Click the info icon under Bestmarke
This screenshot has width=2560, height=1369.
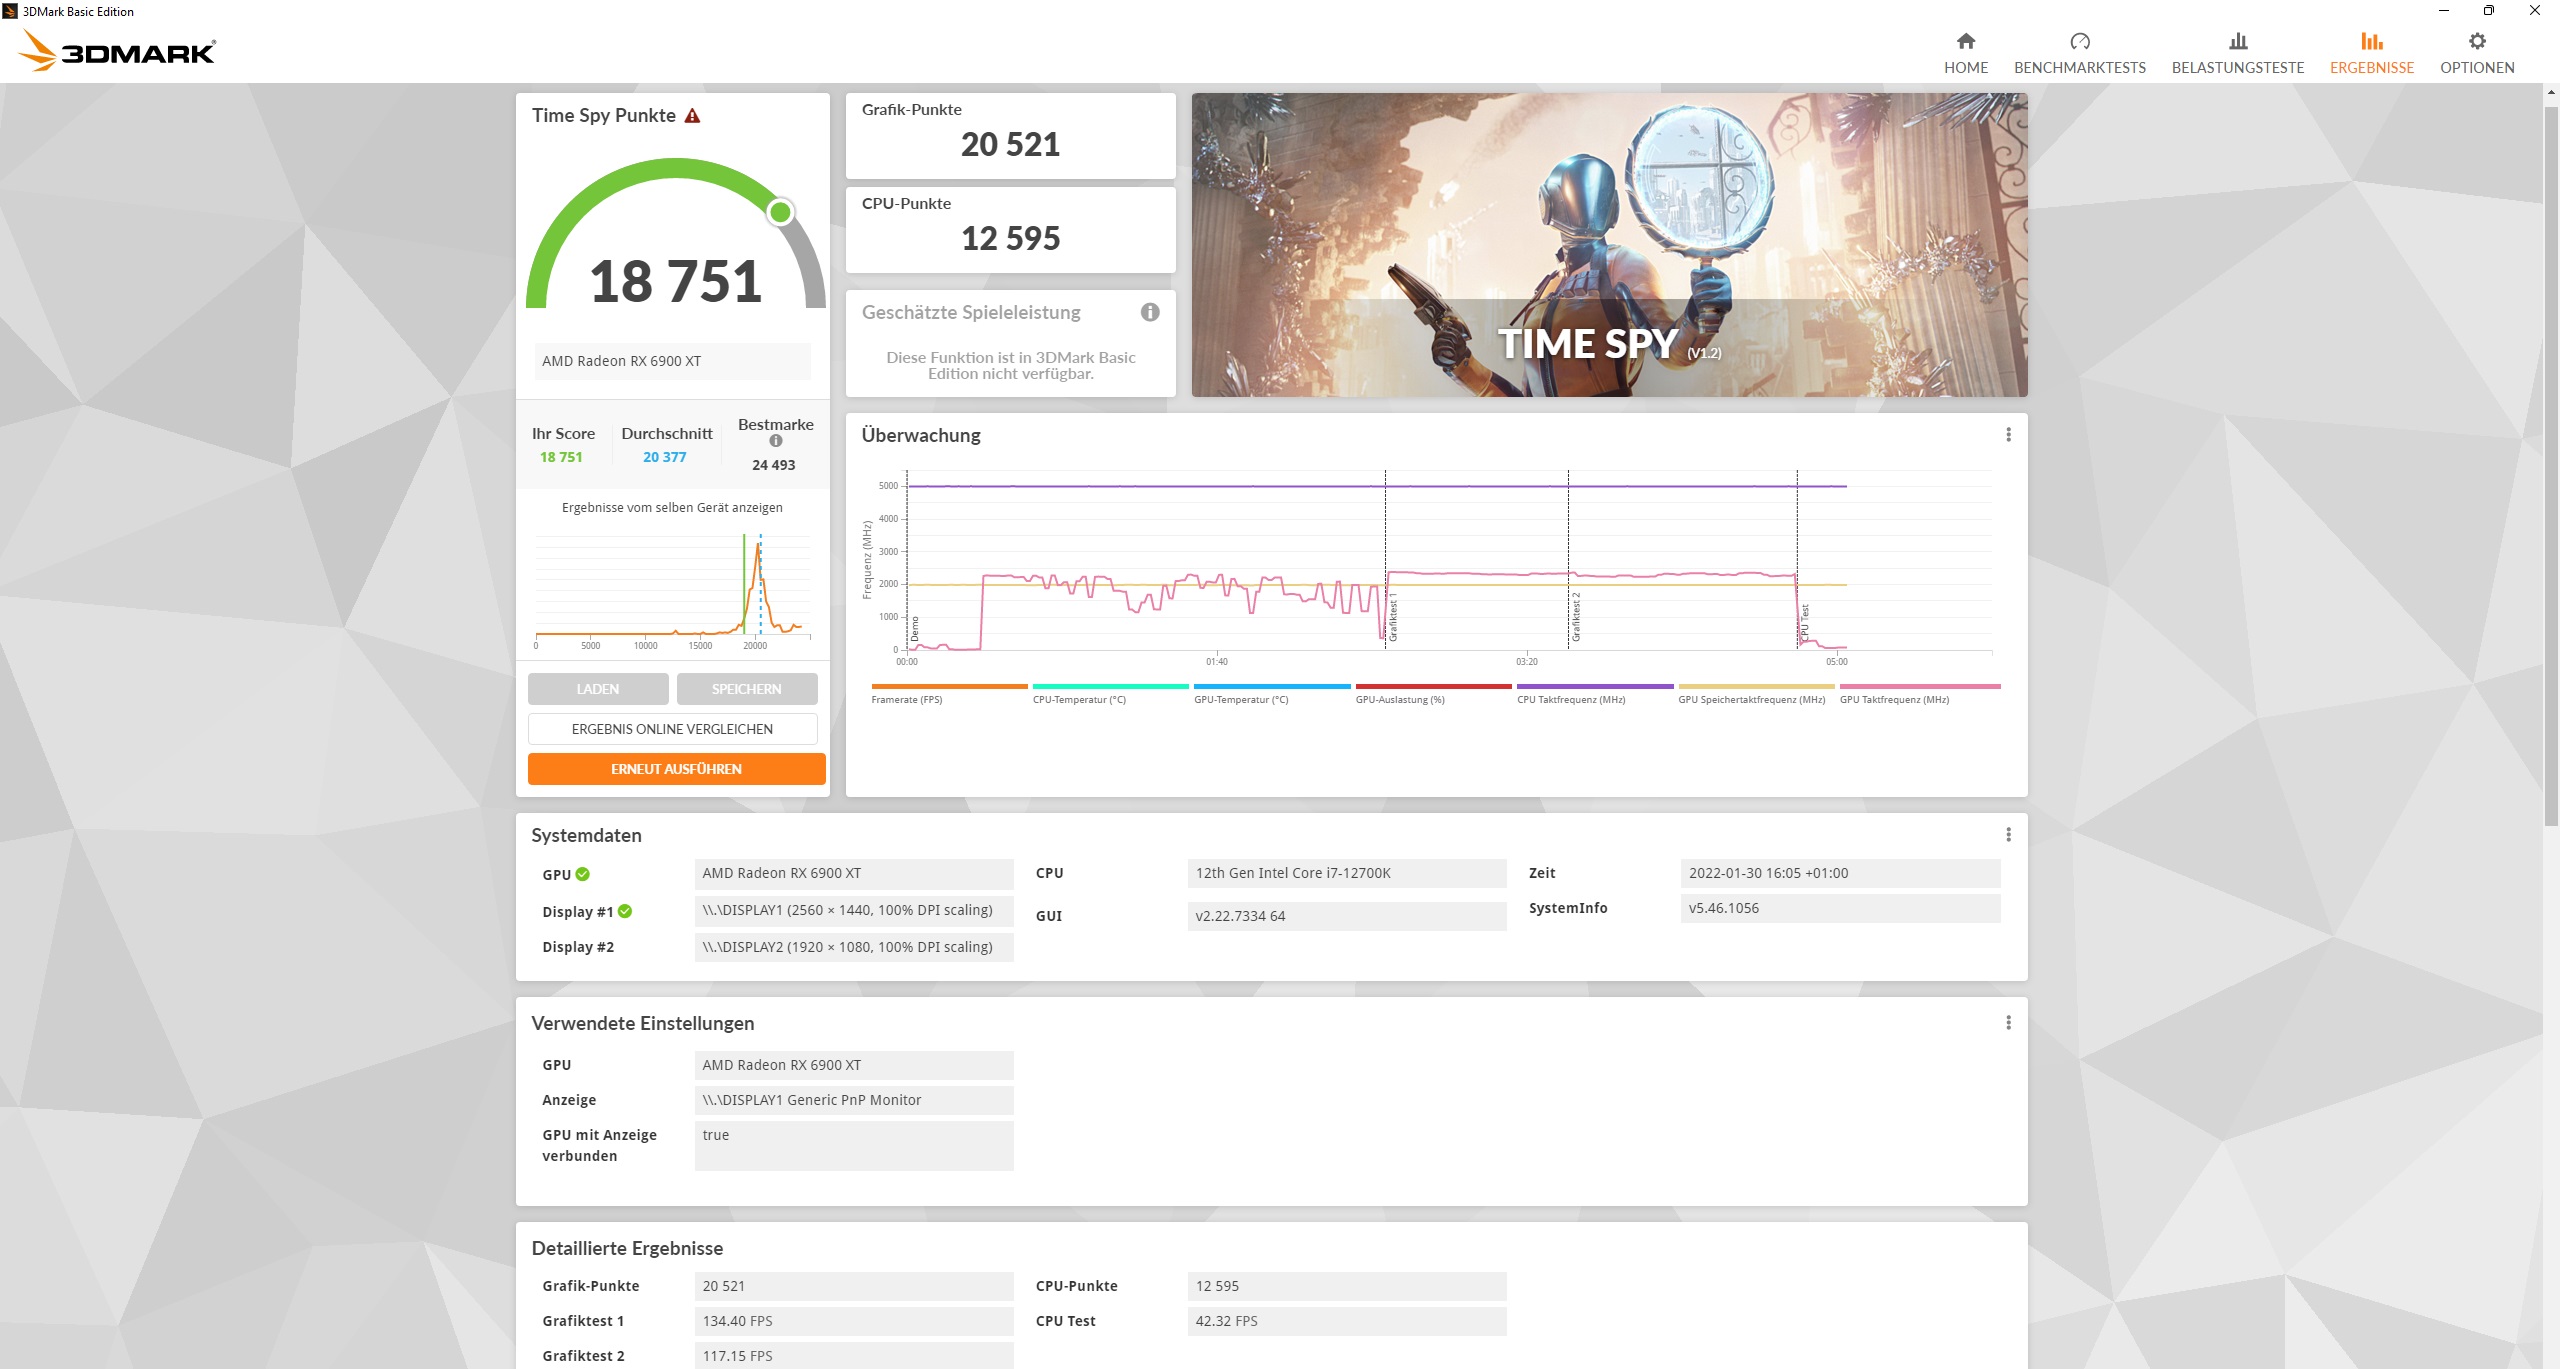776,440
